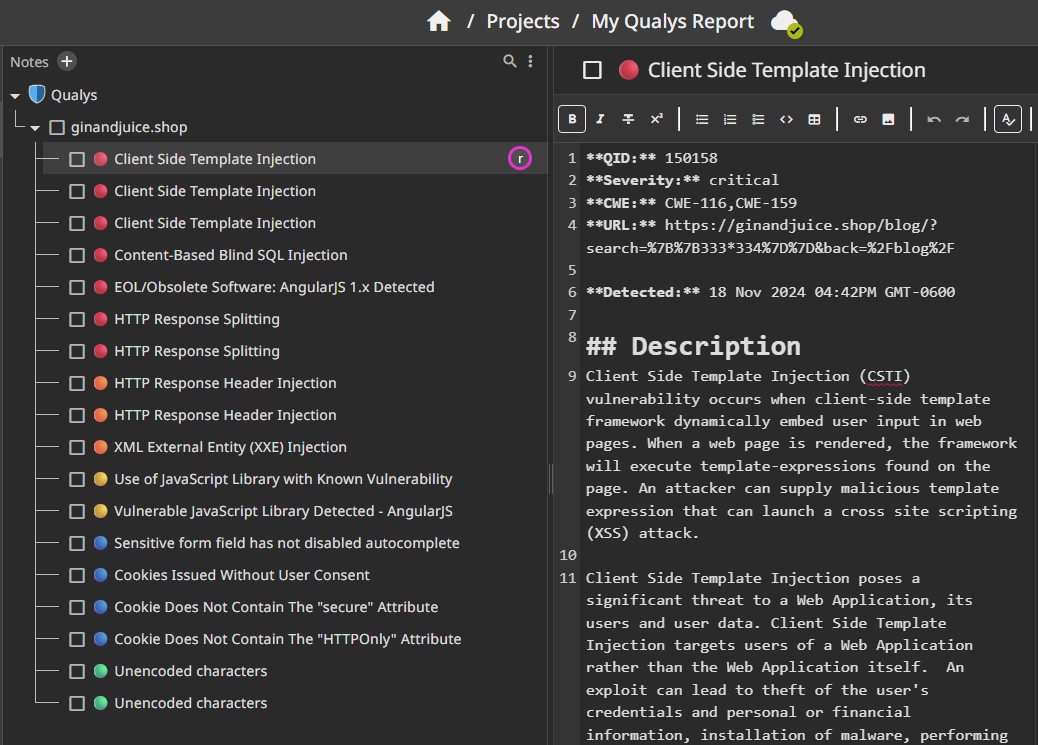The width and height of the screenshot is (1038, 745).
Task: Toggle the spellcheck button
Action: [x=1008, y=119]
